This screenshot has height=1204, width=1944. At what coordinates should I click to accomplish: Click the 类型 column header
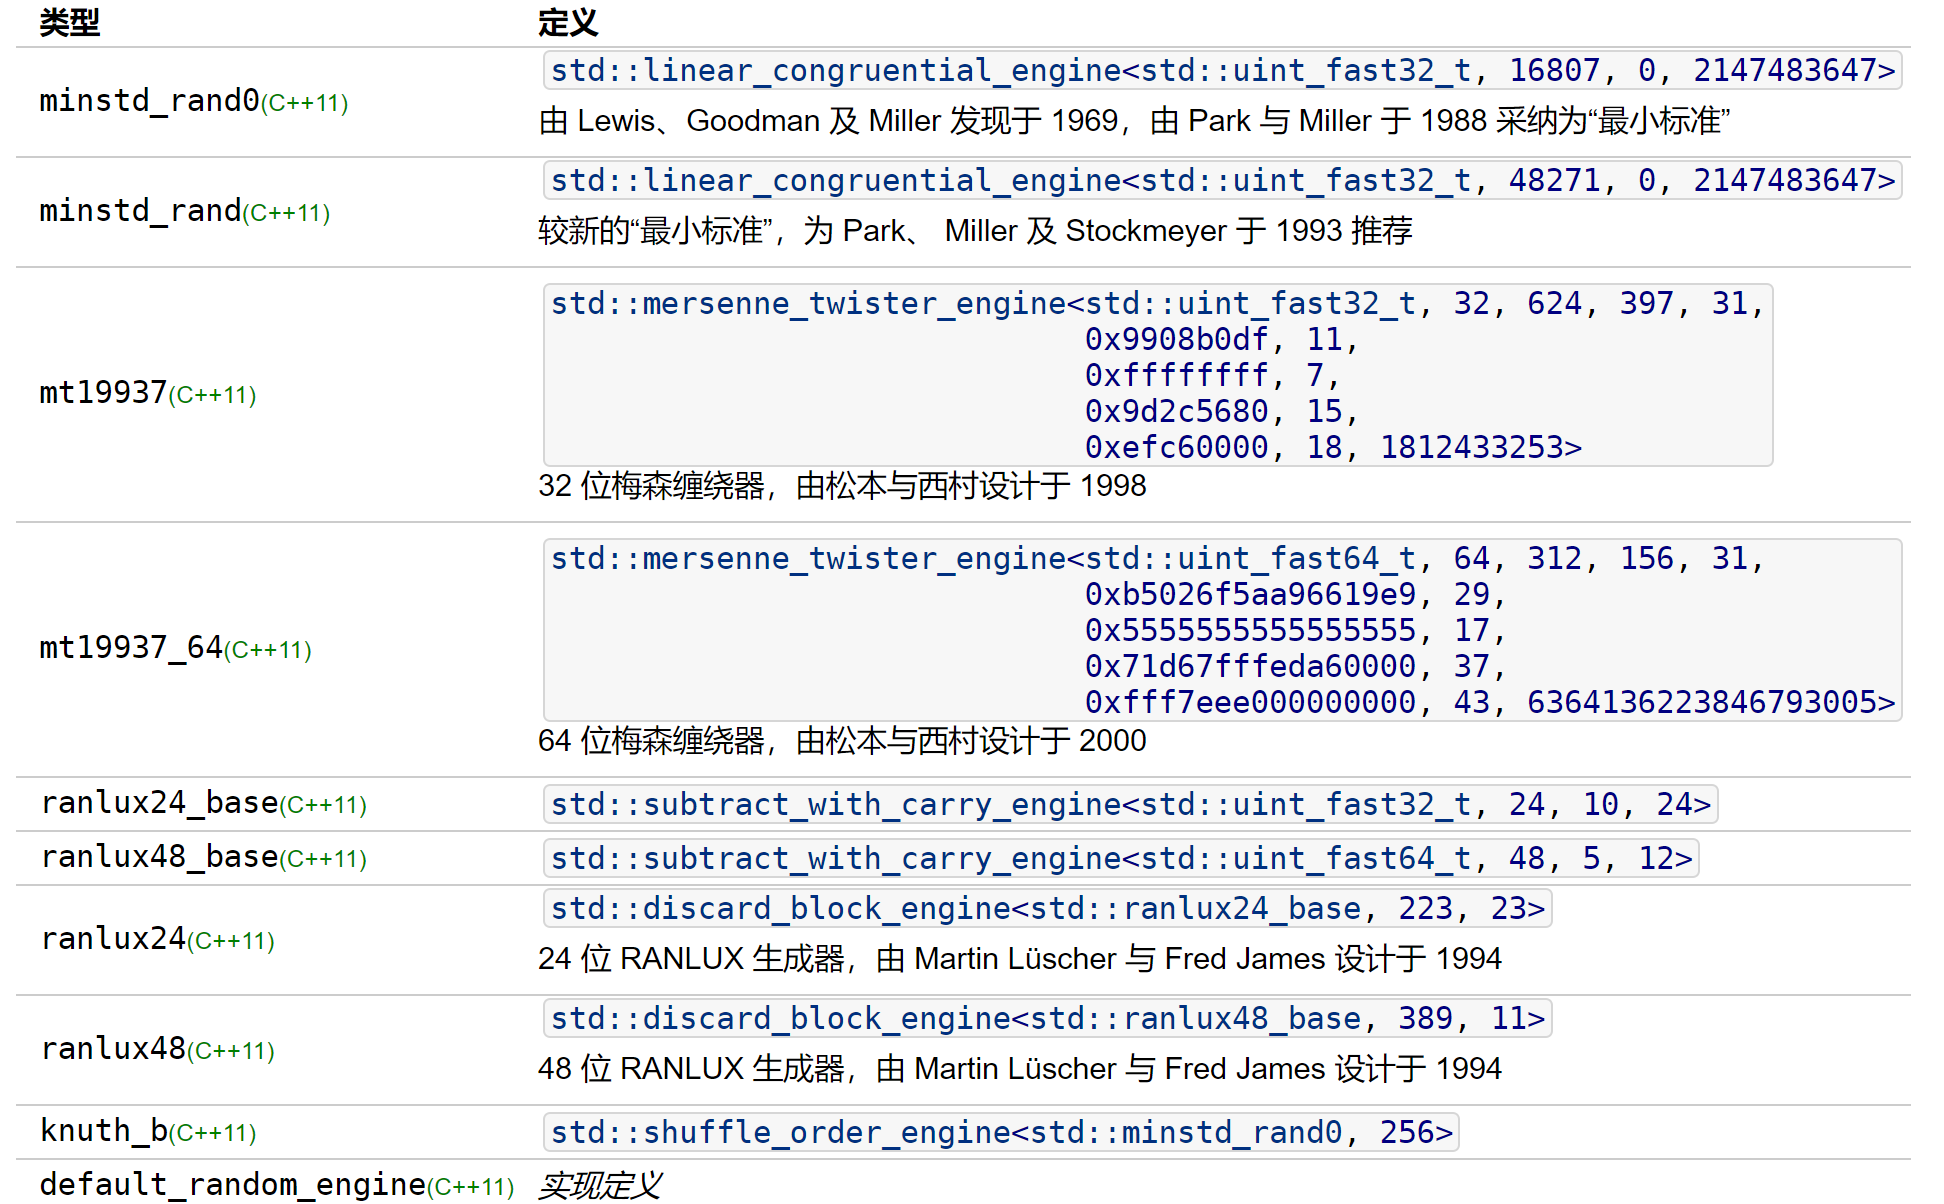click(x=70, y=22)
